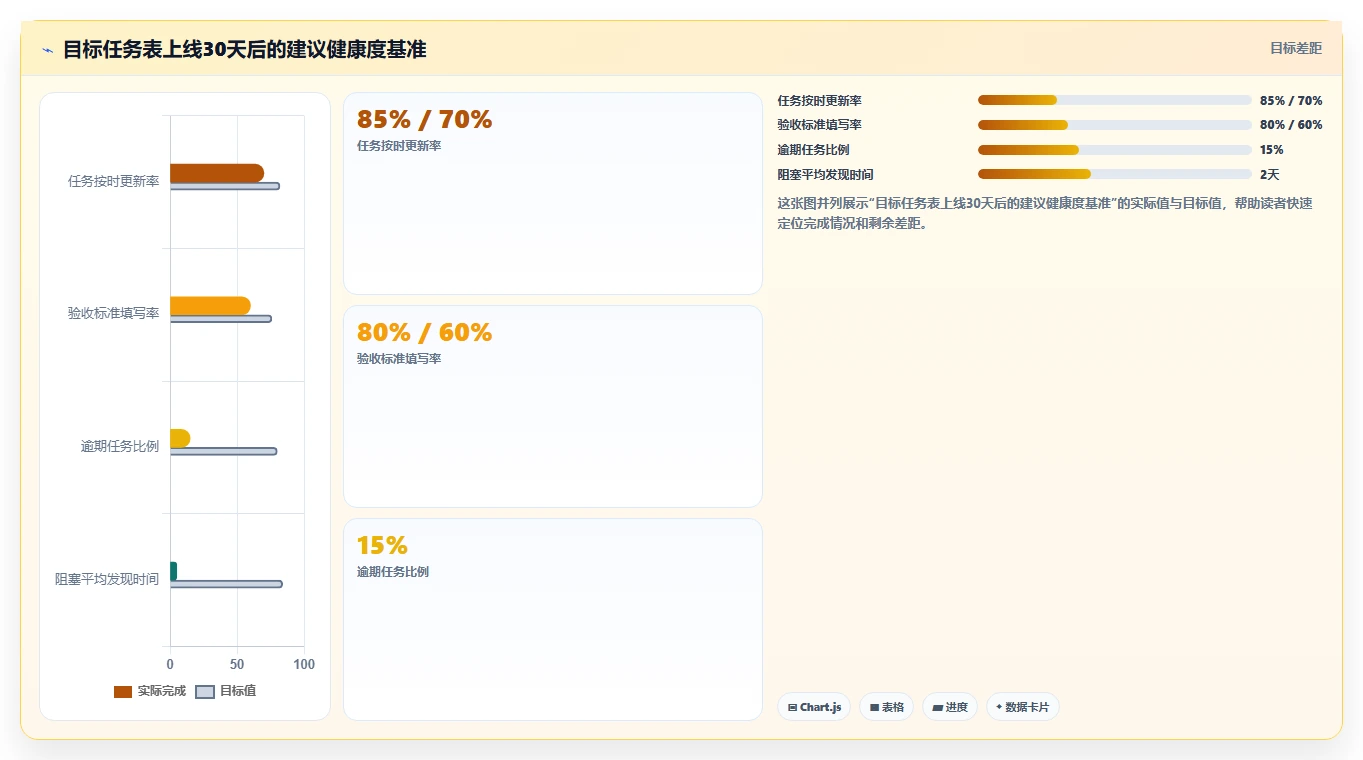1363x760 pixels.
Task: Toggle the 实际完成 legend swatch
Action: [x=123, y=692]
